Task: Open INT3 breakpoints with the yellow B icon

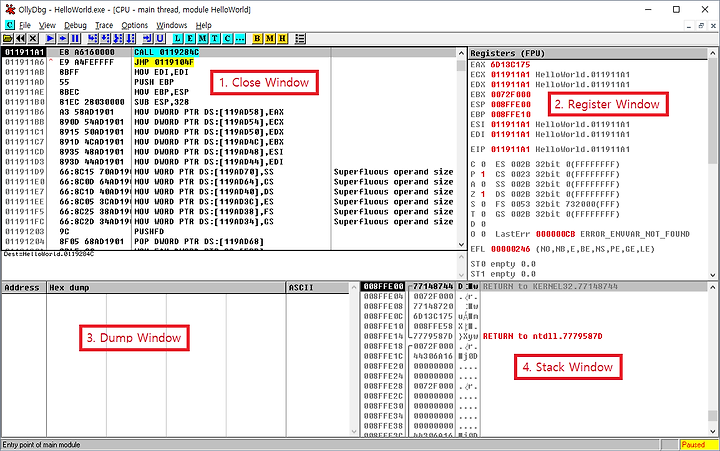Action: click(257, 39)
